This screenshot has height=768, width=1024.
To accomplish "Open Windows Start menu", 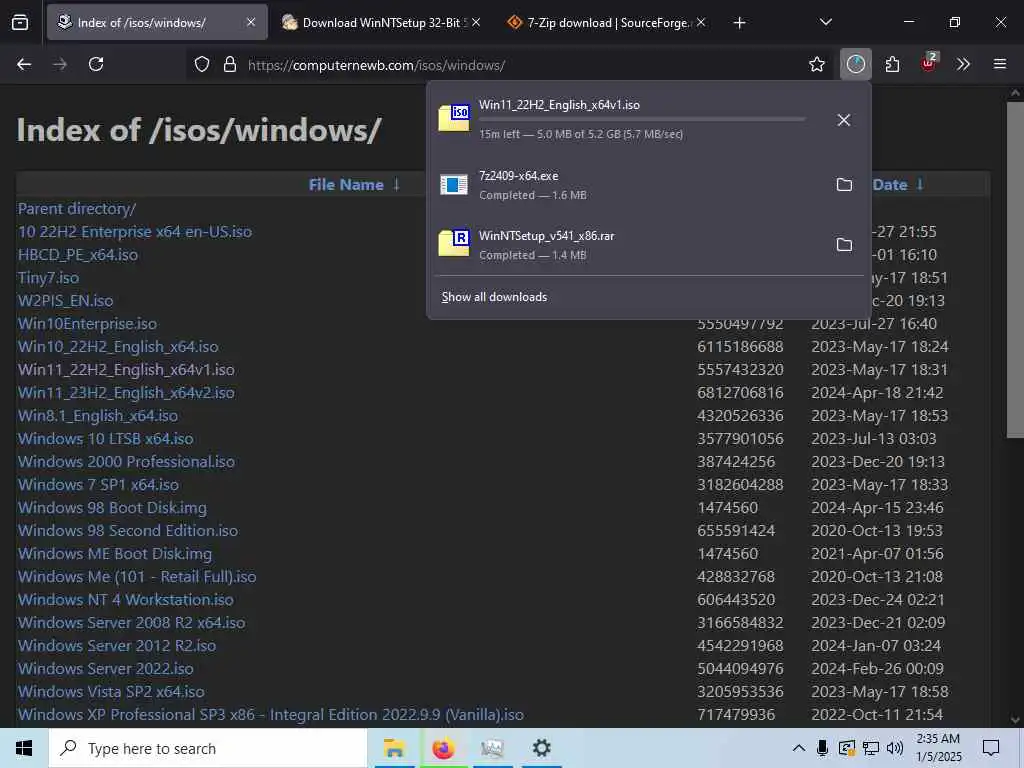I will point(24,748).
